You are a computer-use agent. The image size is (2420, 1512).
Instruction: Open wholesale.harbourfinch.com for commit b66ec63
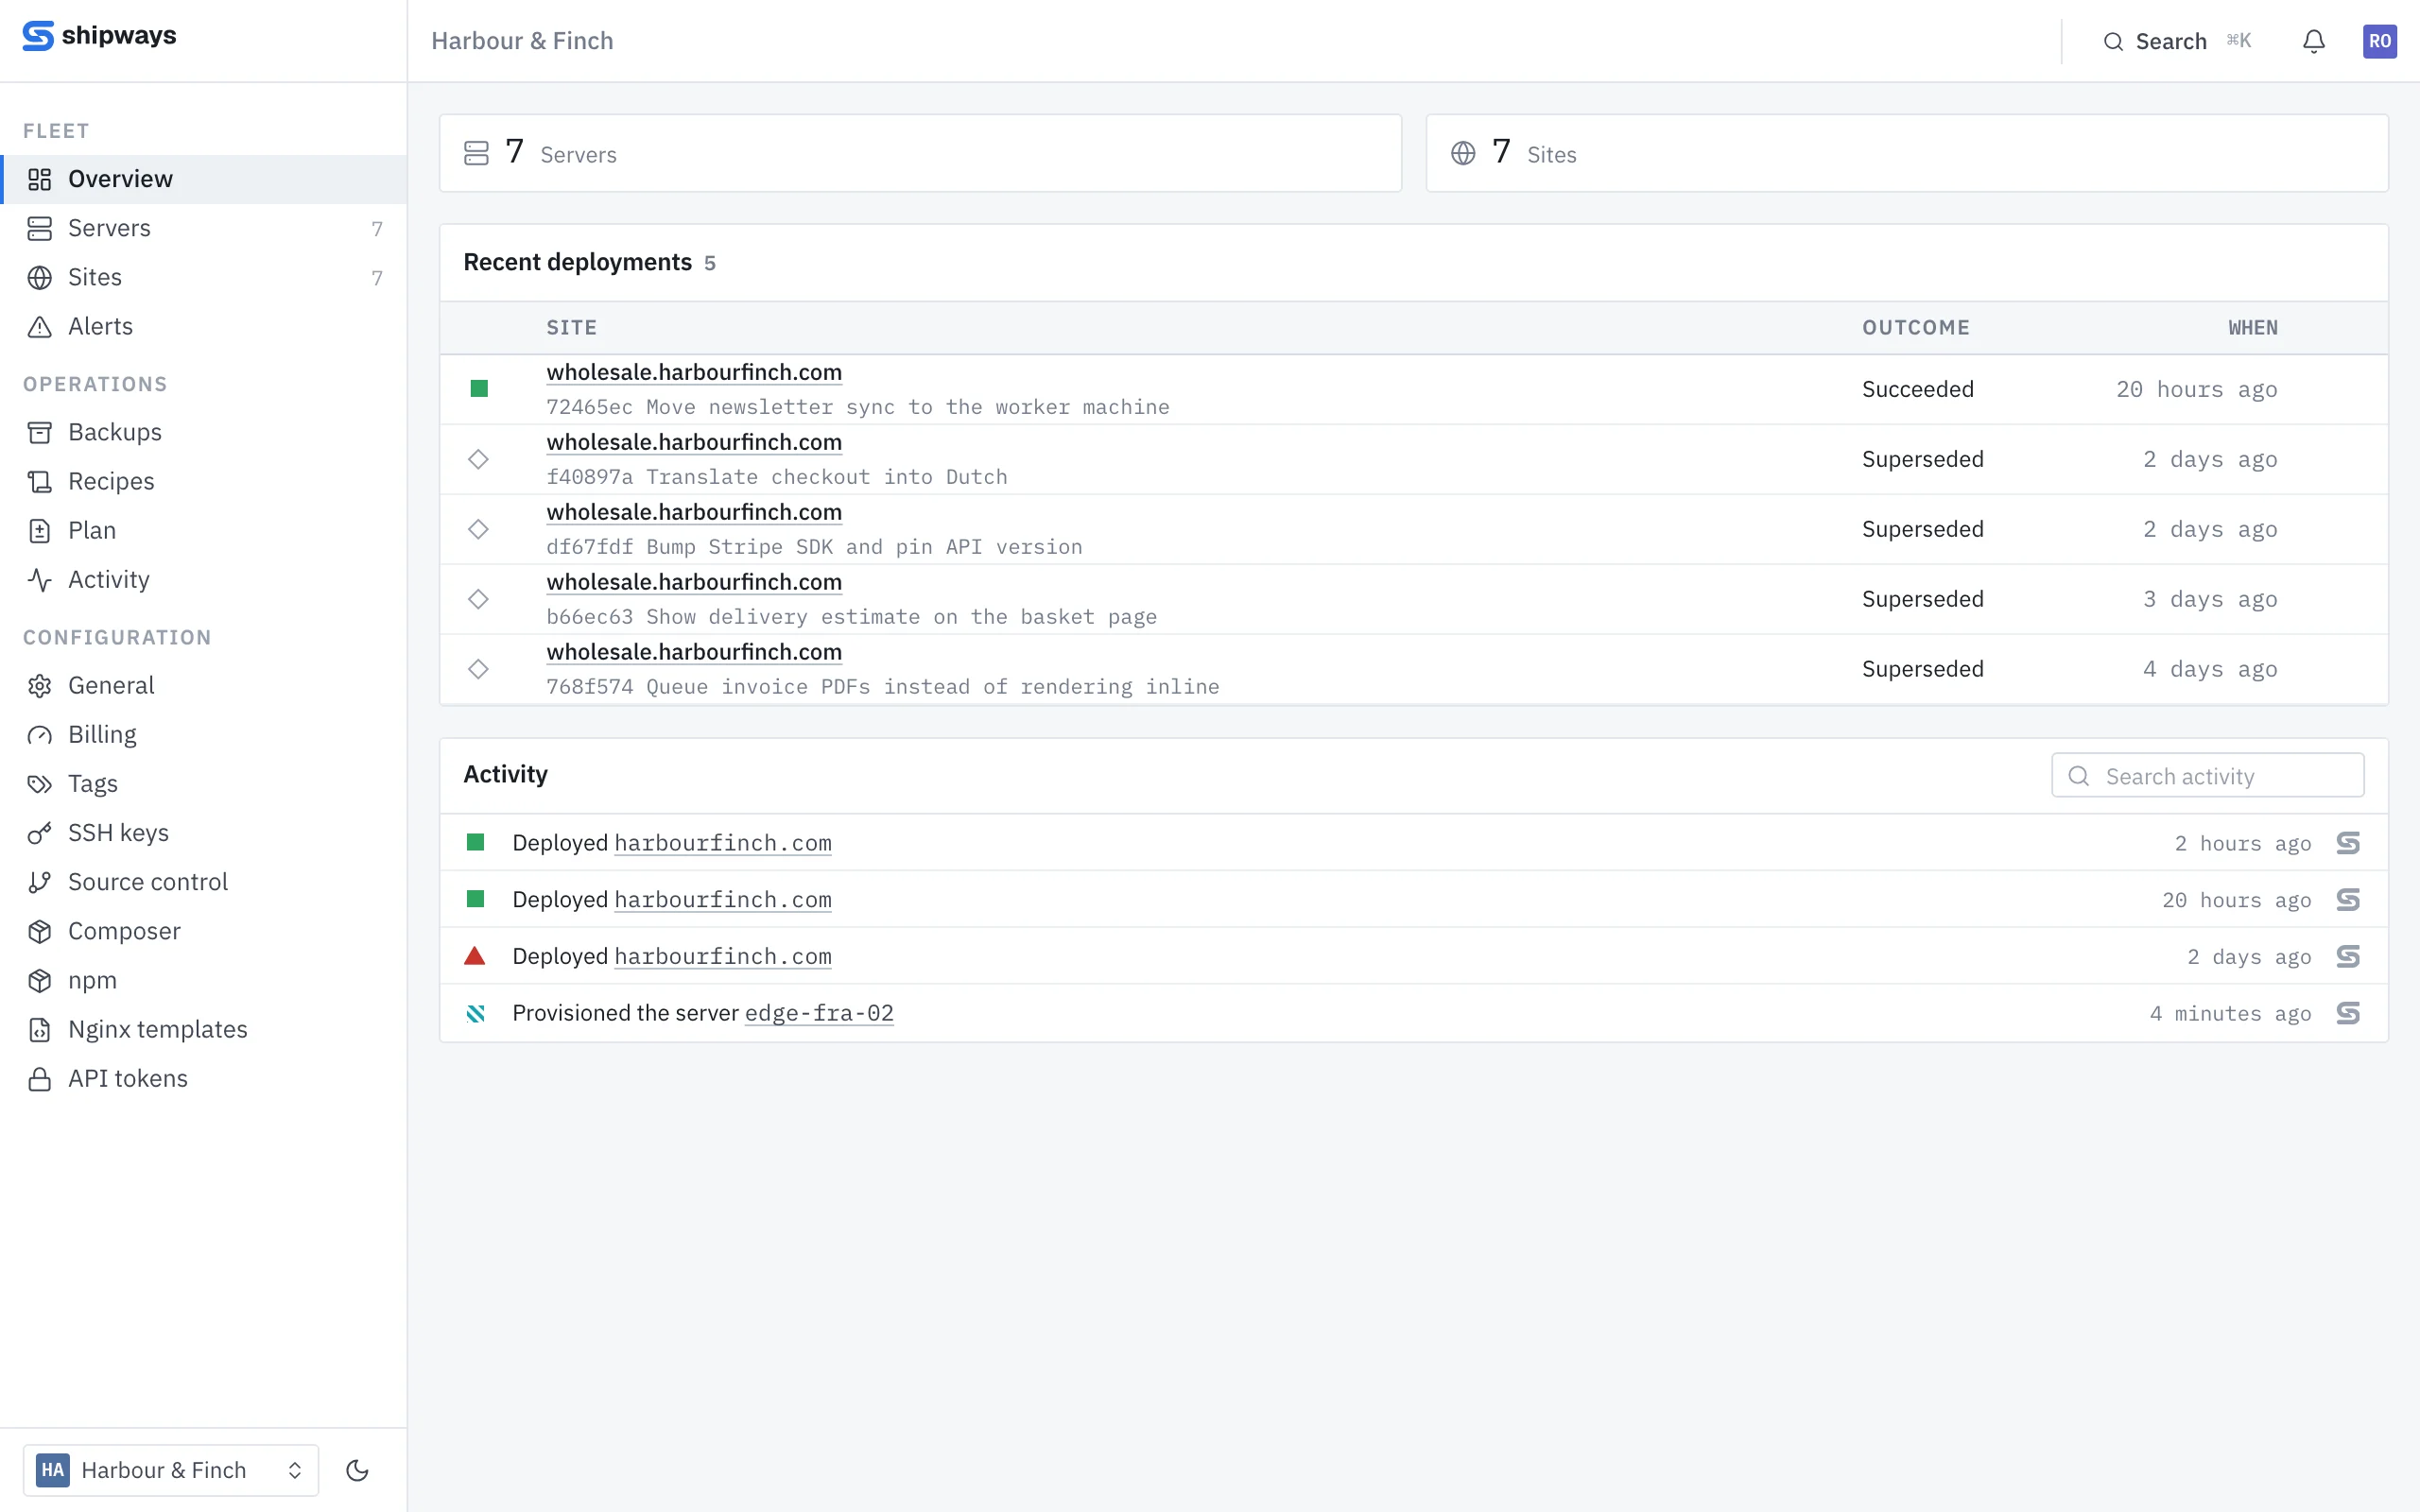pyautogui.click(x=694, y=582)
